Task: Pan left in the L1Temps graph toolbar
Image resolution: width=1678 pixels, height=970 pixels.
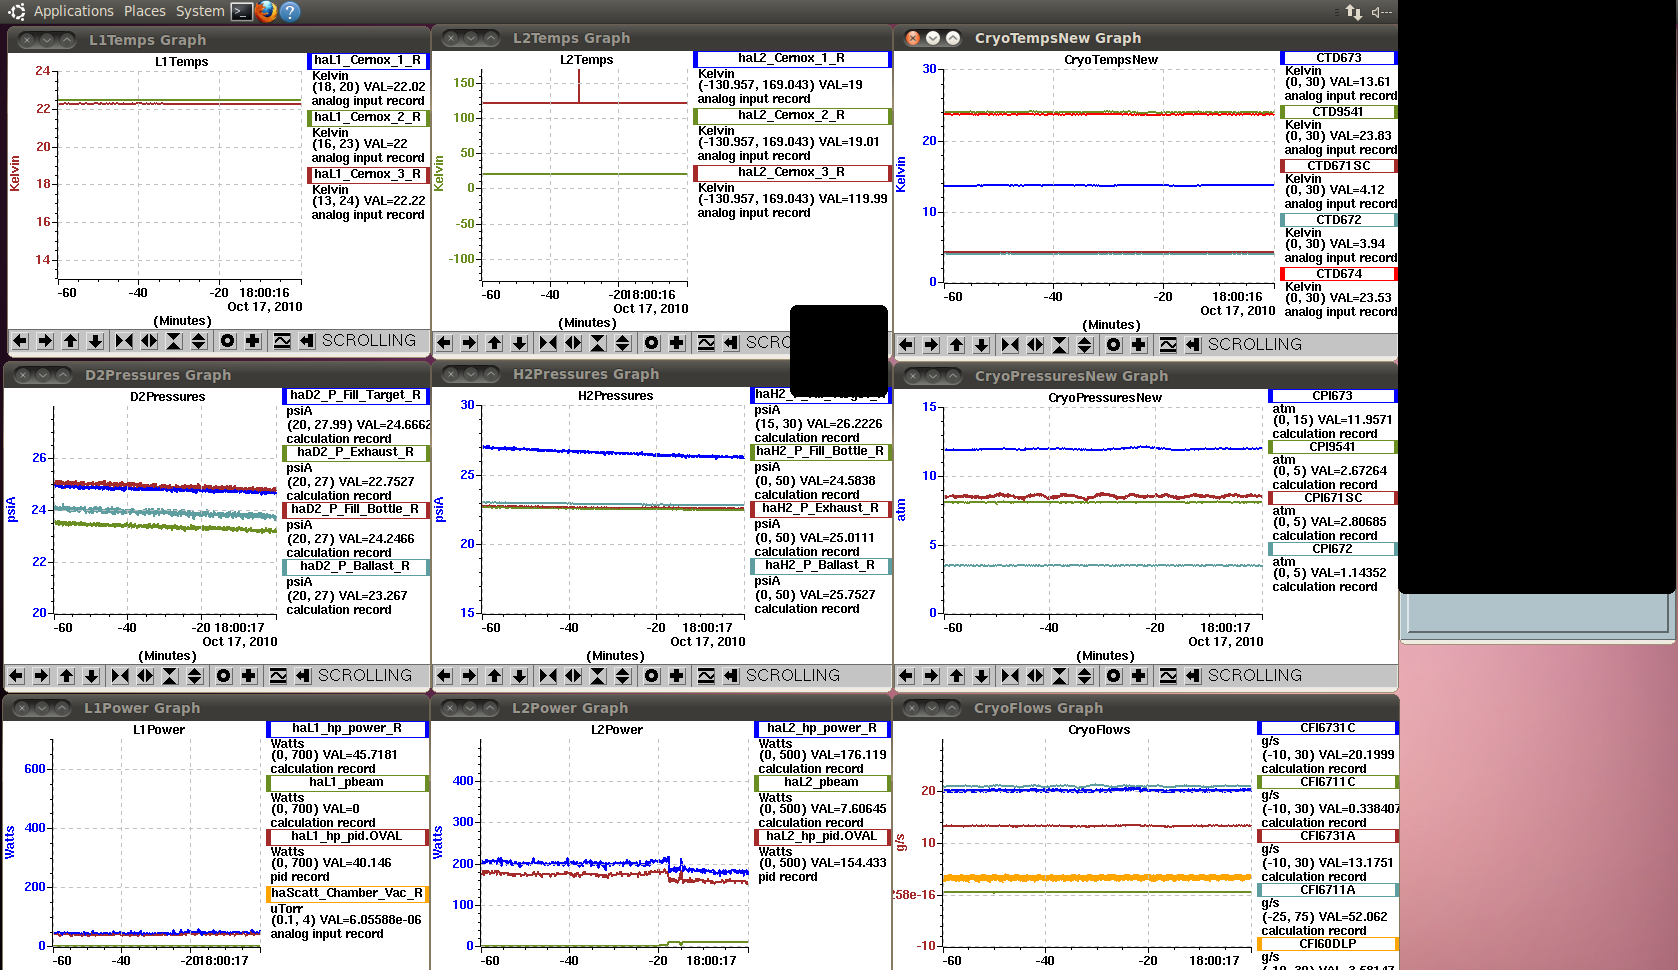Action: (20, 341)
